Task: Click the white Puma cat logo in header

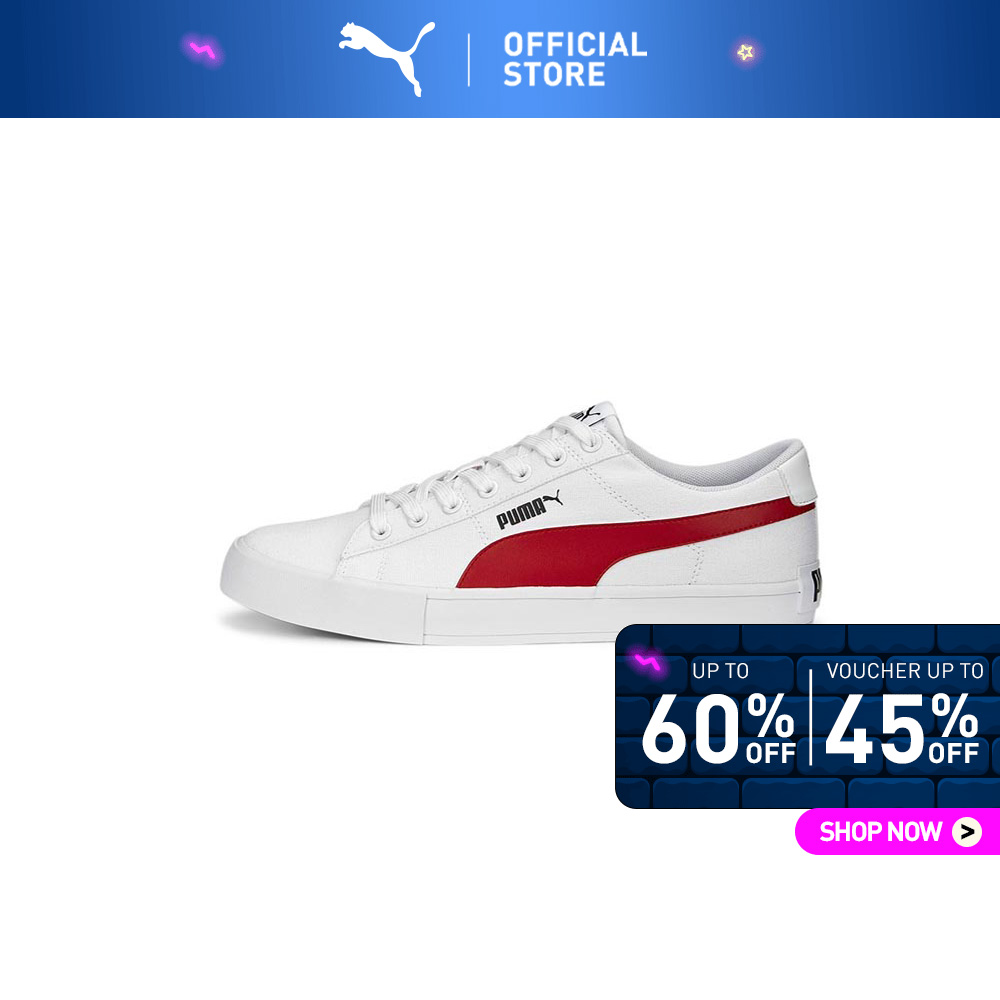Action: [x=386, y=58]
